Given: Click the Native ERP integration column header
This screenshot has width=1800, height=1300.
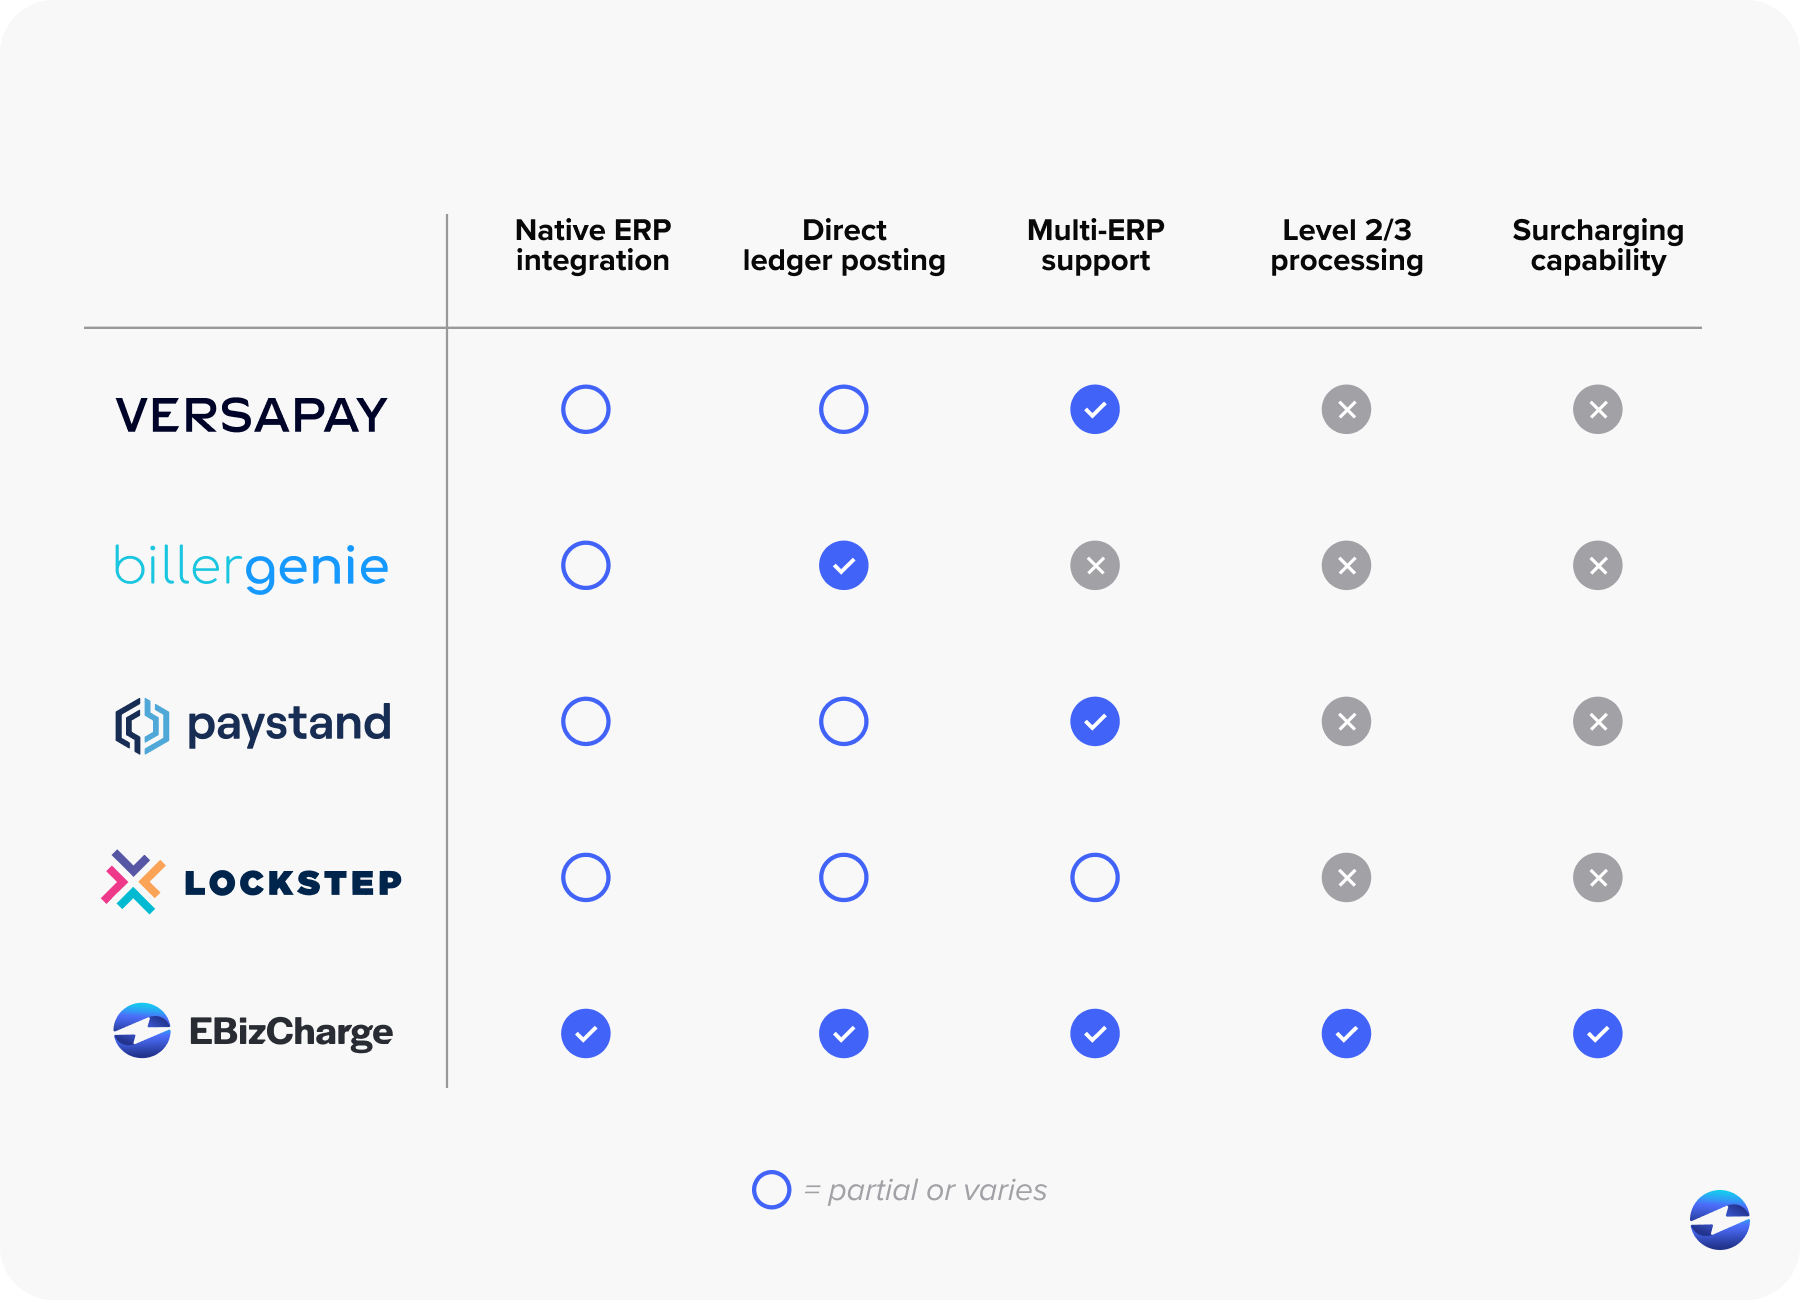Looking at the screenshot, I should pyautogui.click(x=593, y=245).
